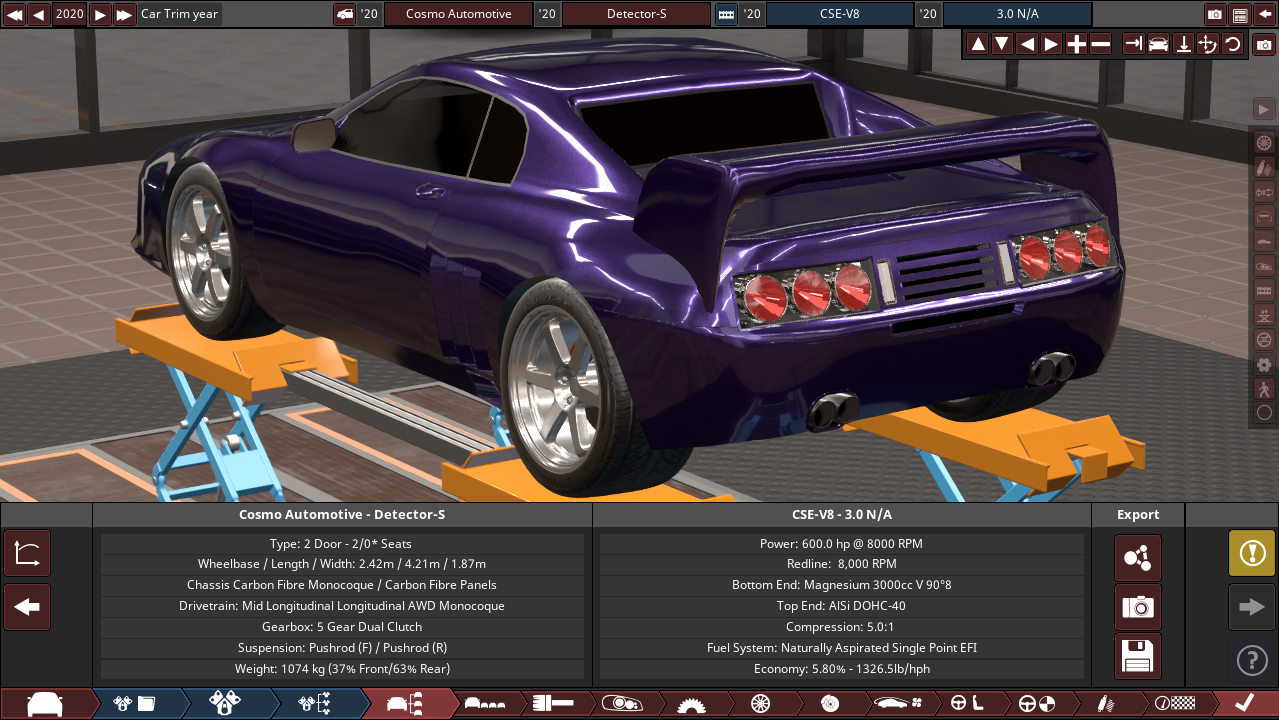1279x720 pixels.
Task: Take screenshot with top bar camera
Action: click(x=1215, y=14)
